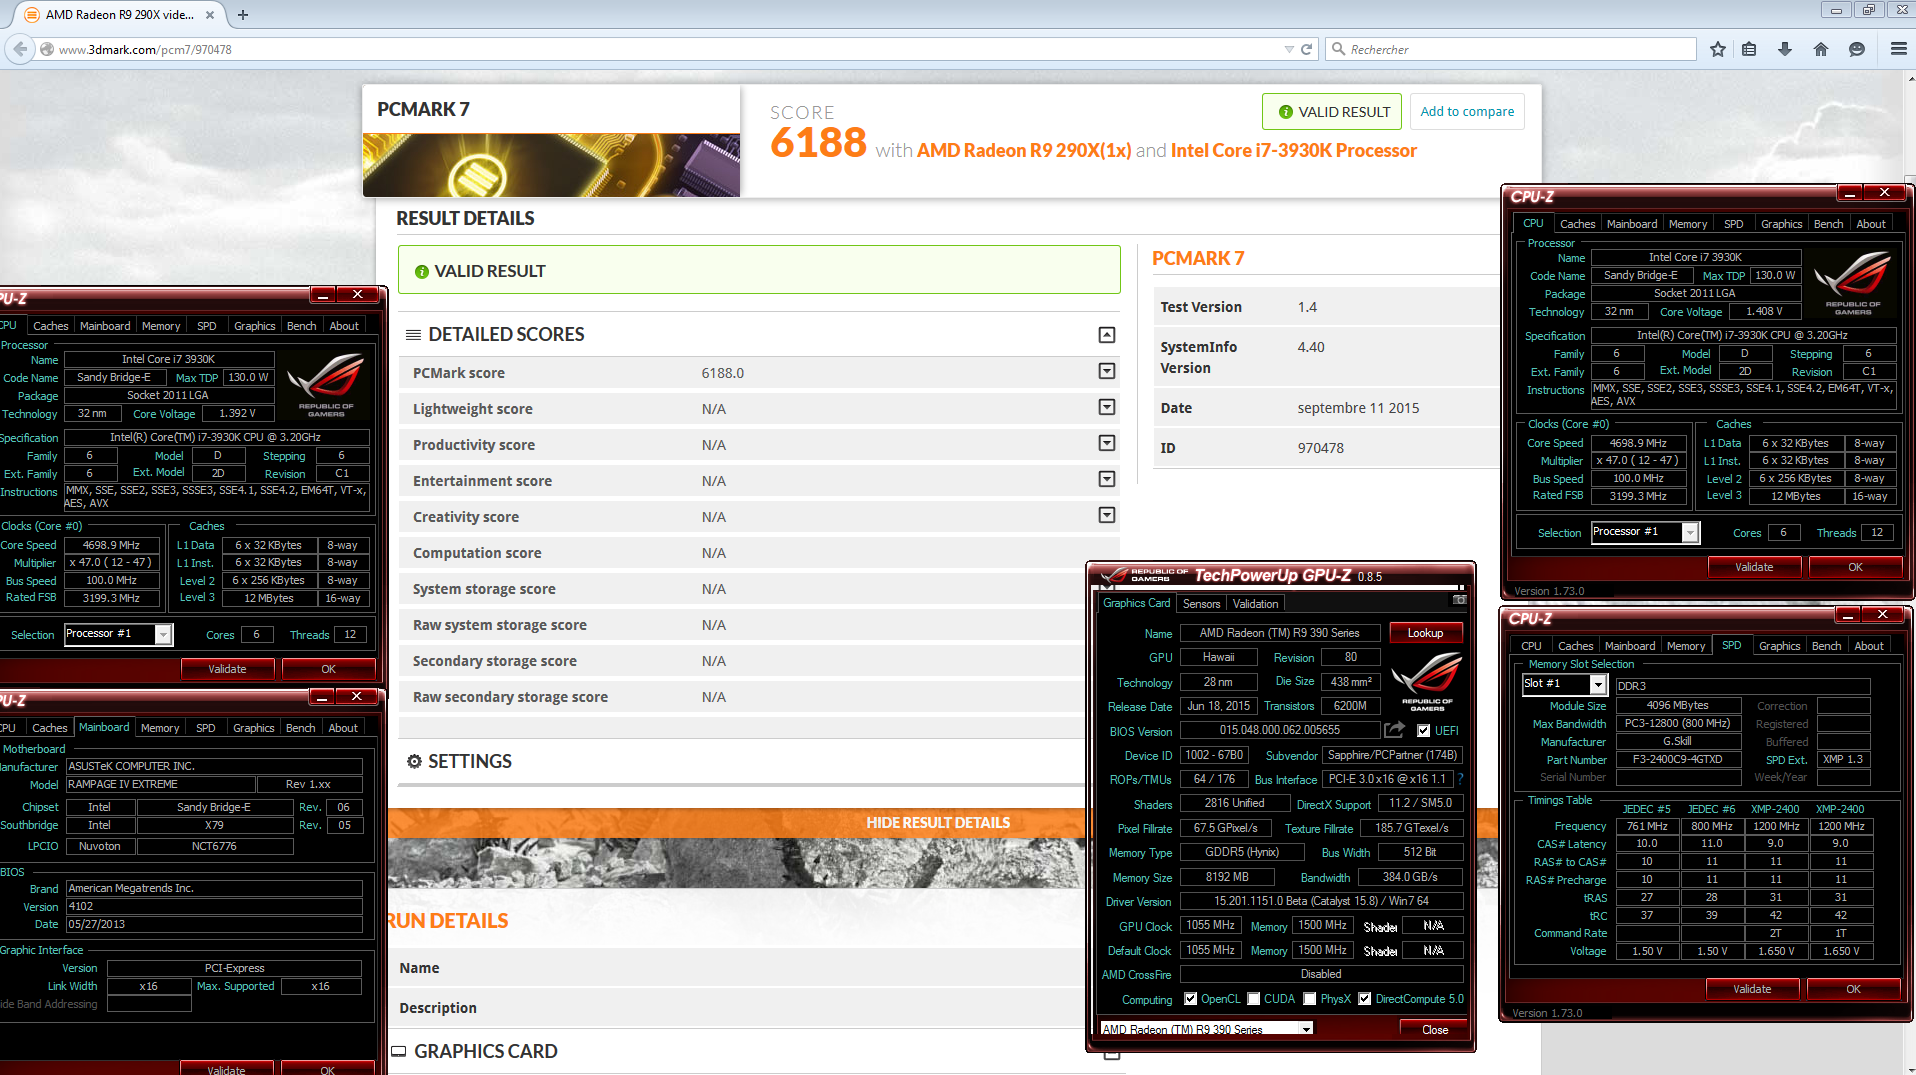Image resolution: width=1916 pixels, height=1075 pixels.
Task: Toggle the DirectCompute 5.0 checkbox
Action: pos(1364,999)
